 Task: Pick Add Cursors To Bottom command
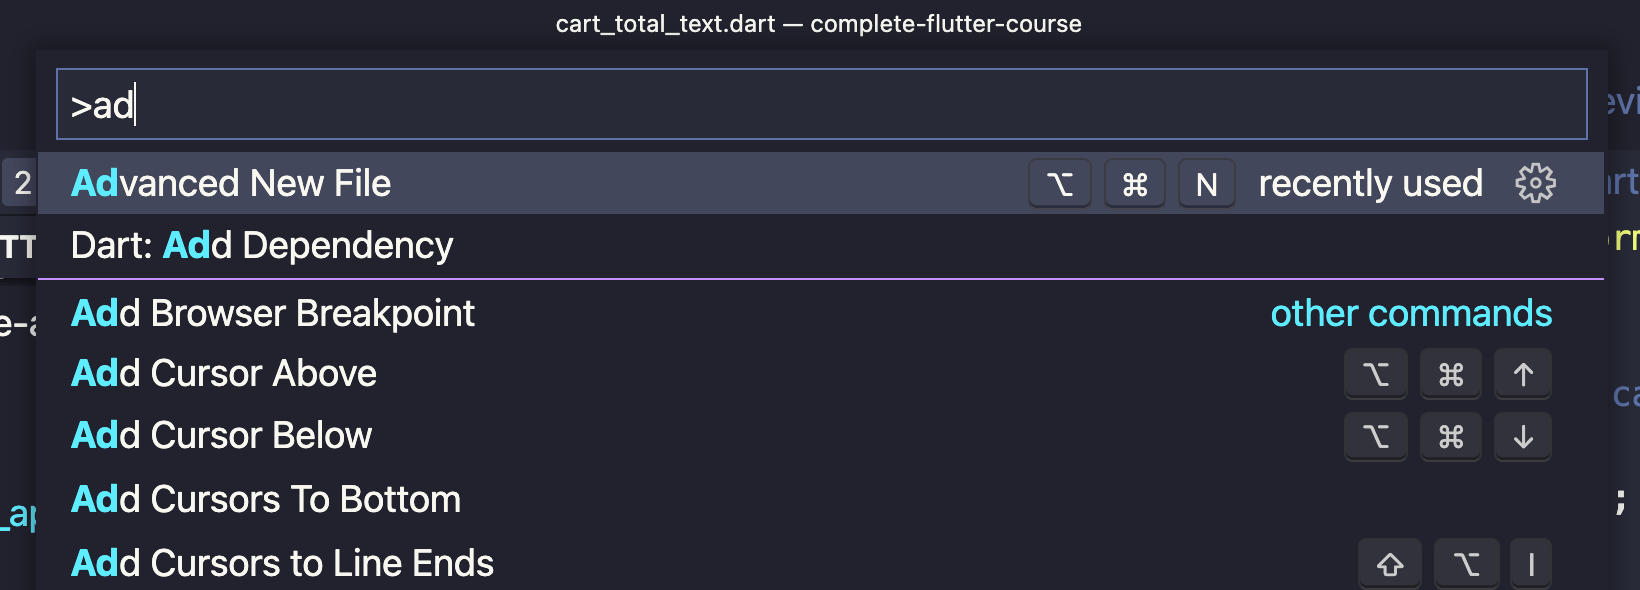(x=266, y=500)
